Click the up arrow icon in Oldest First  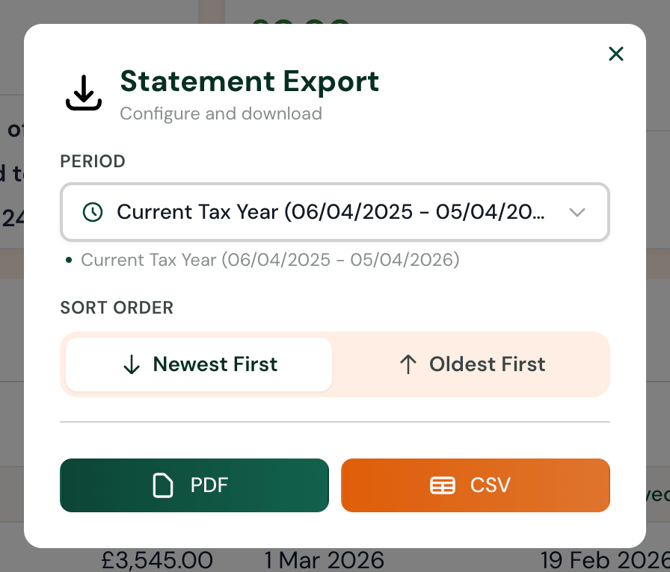407,365
